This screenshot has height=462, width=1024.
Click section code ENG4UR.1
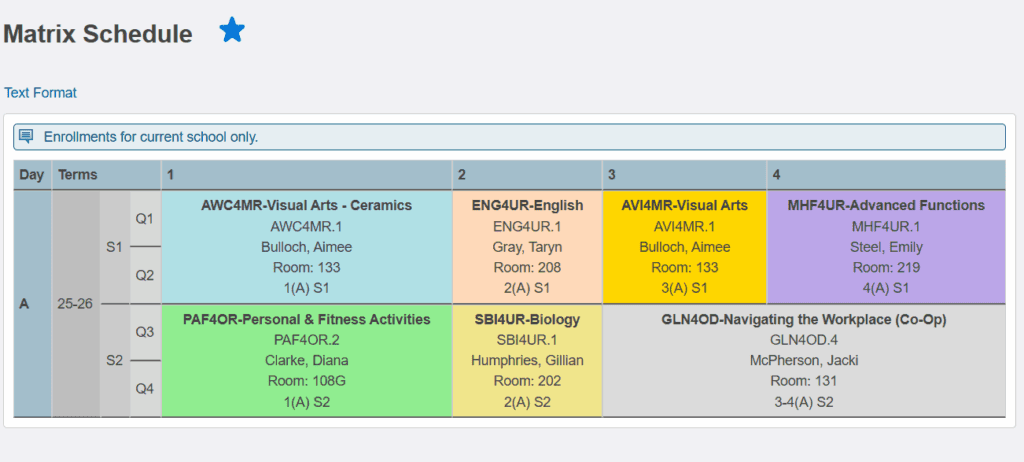[x=527, y=226]
